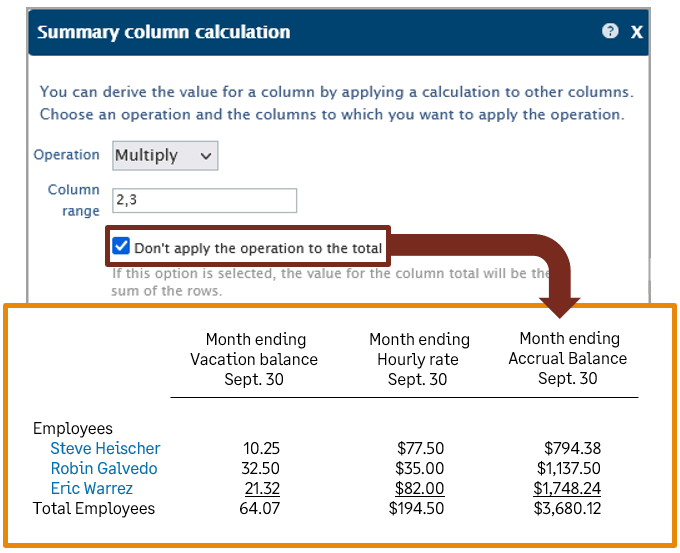Open the Eric Warrez employee link
The height and width of the screenshot is (553, 680).
92,489
